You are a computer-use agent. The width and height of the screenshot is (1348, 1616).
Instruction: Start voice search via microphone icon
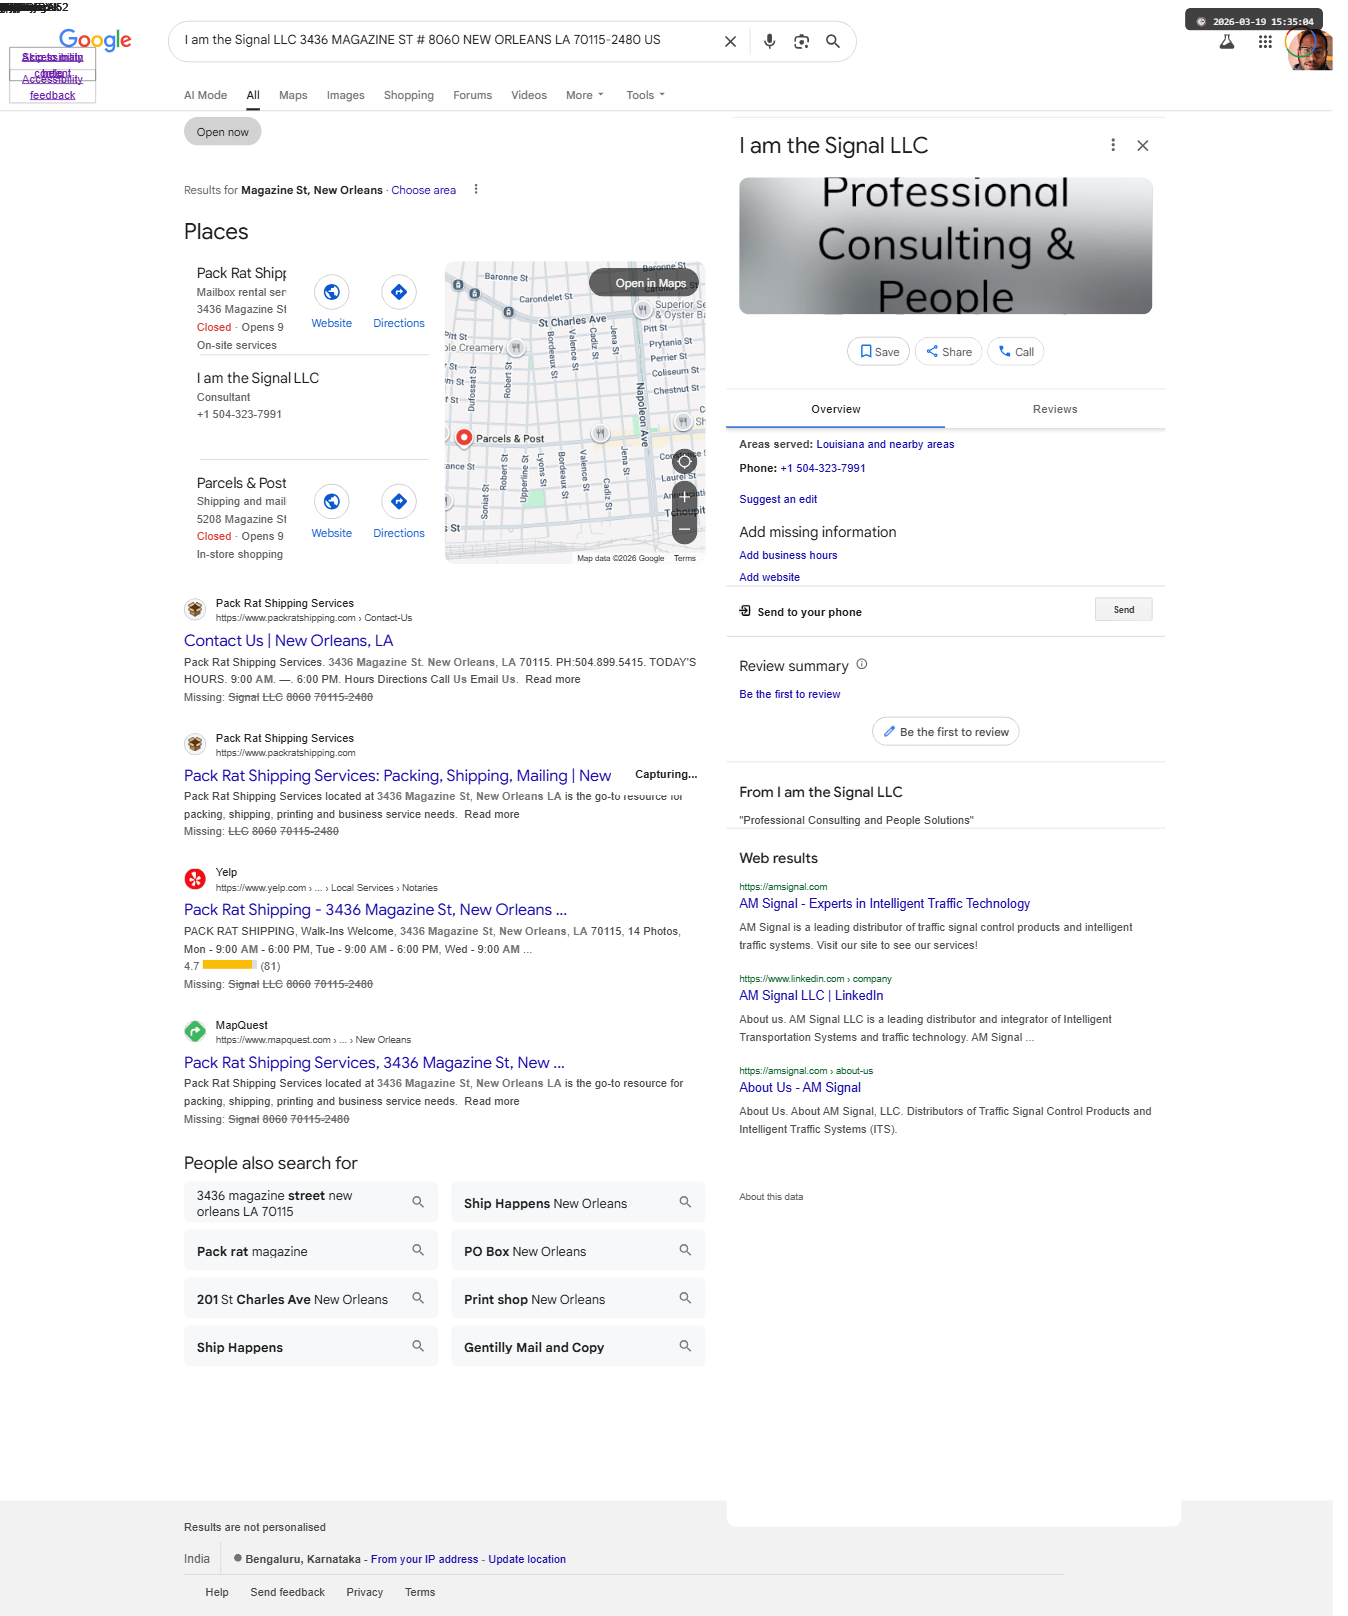coord(769,41)
